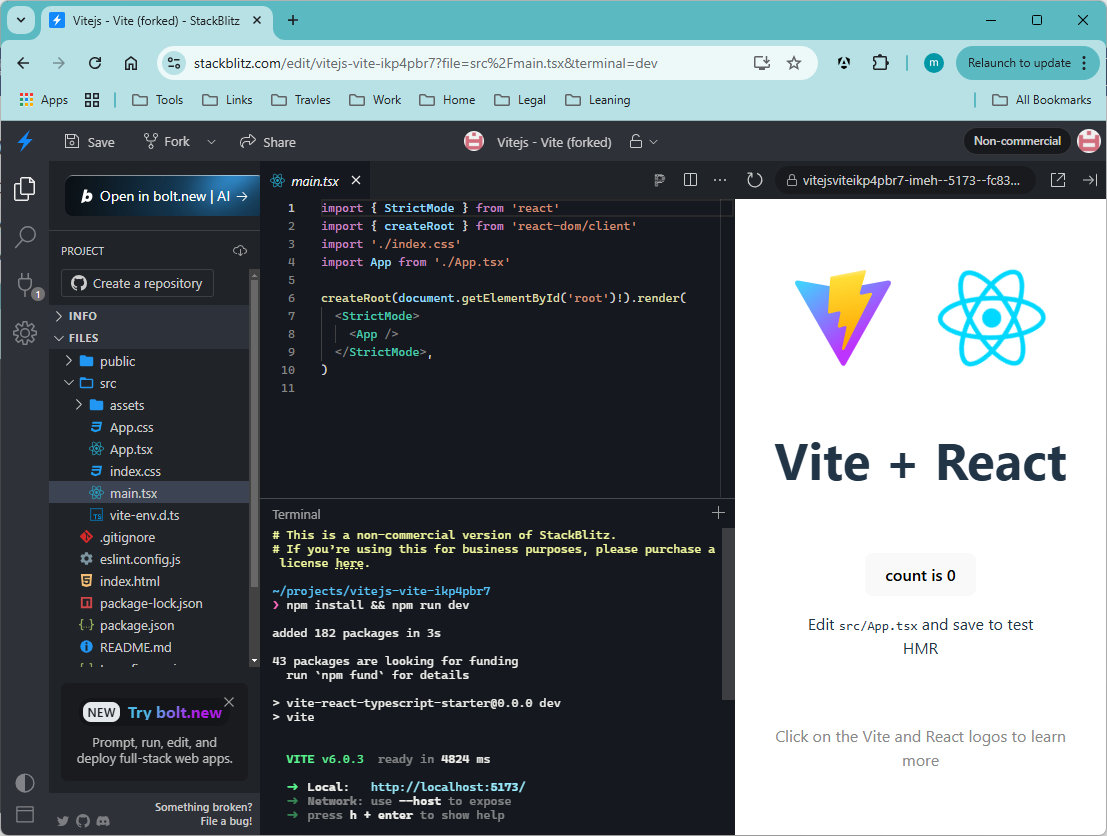Click the terminal vertical scrollbar

728,614
